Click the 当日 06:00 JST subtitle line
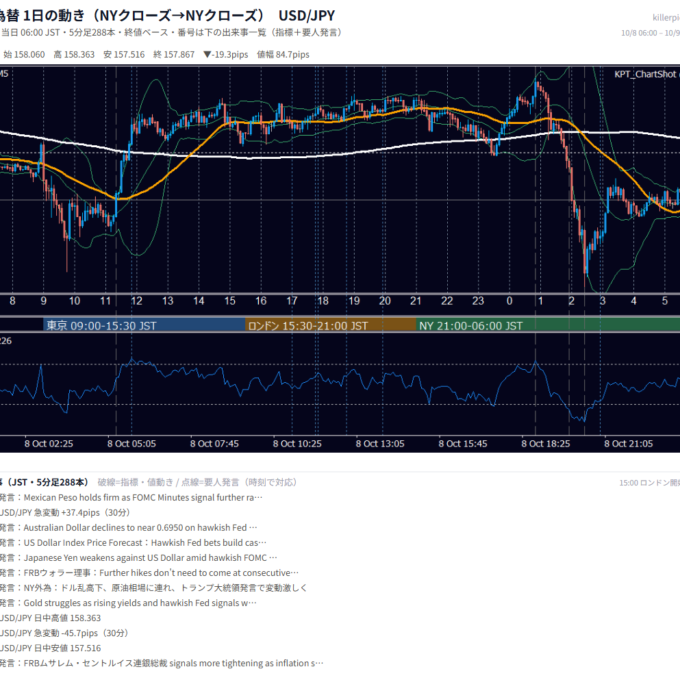The height and width of the screenshot is (680, 680). coord(171,33)
